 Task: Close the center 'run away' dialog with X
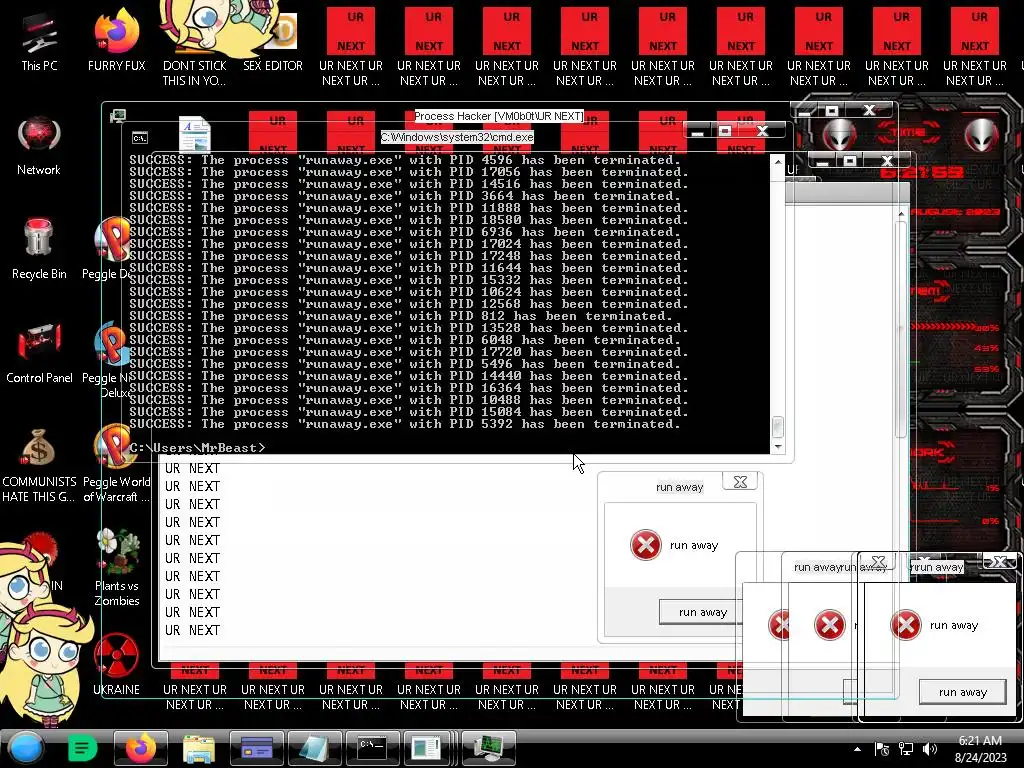740,482
